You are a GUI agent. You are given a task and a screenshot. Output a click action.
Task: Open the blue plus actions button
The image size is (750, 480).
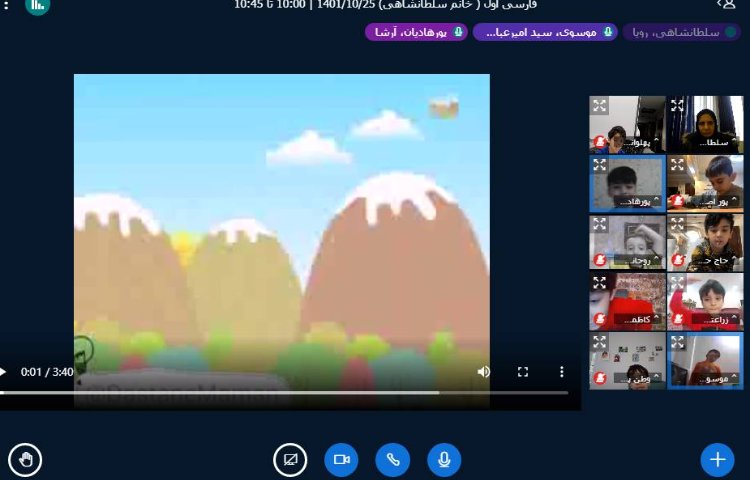[x=717, y=460]
